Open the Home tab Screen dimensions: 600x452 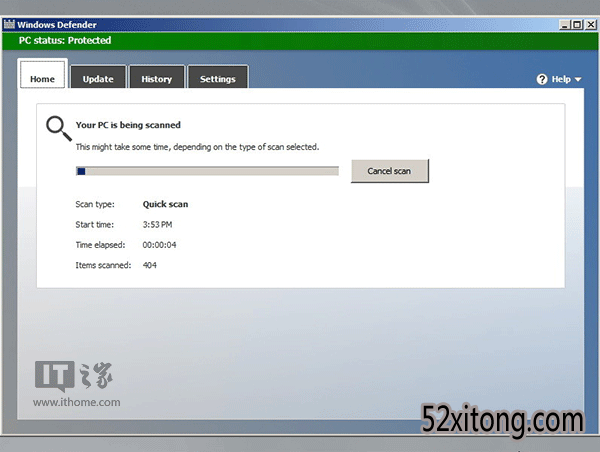(42, 74)
